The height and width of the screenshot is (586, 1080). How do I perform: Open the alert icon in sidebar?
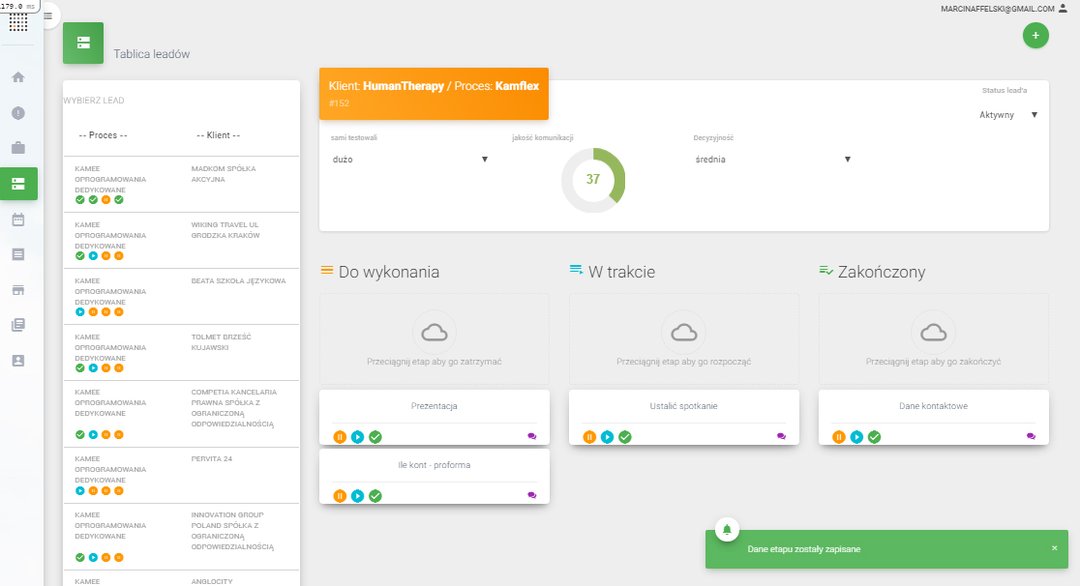coord(18,113)
